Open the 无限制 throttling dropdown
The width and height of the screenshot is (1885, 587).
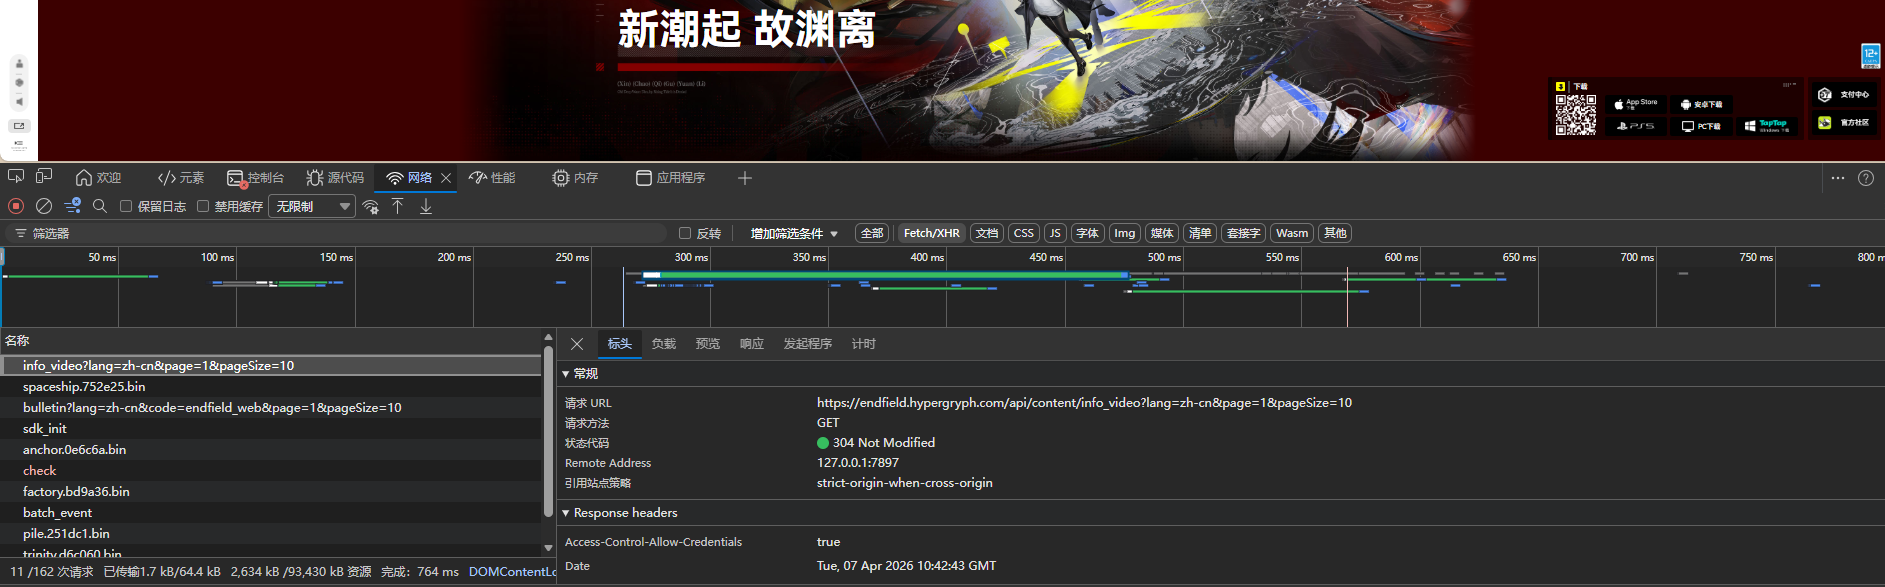(x=313, y=206)
